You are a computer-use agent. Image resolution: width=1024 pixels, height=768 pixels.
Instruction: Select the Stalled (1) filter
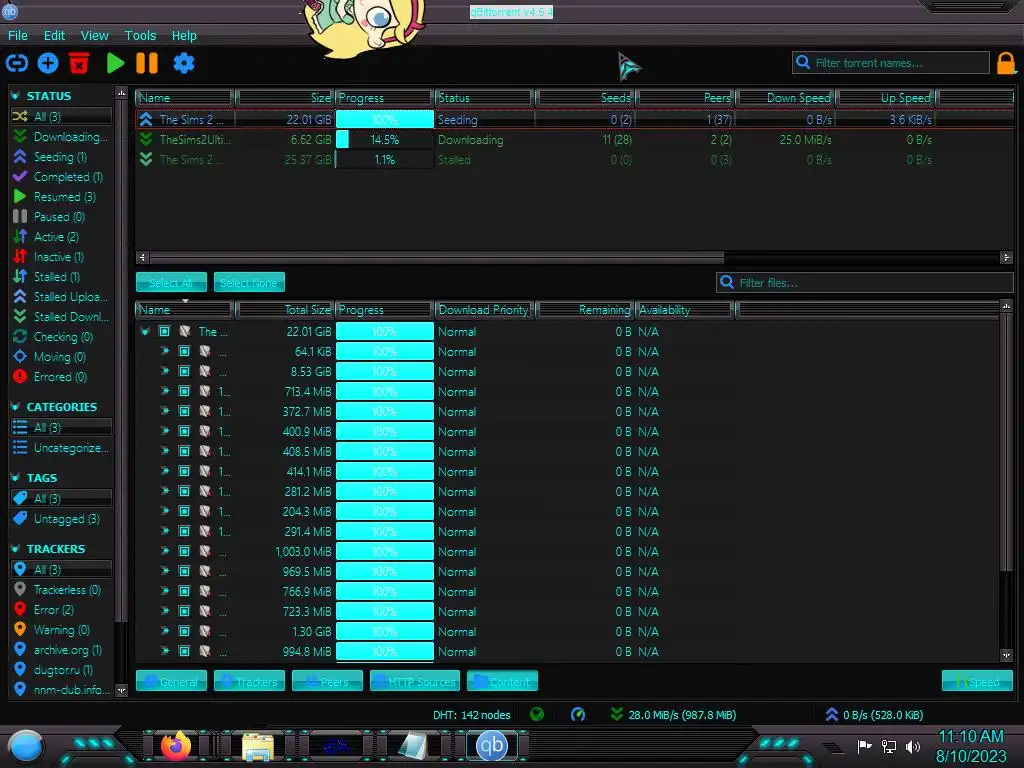(x=60, y=277)
